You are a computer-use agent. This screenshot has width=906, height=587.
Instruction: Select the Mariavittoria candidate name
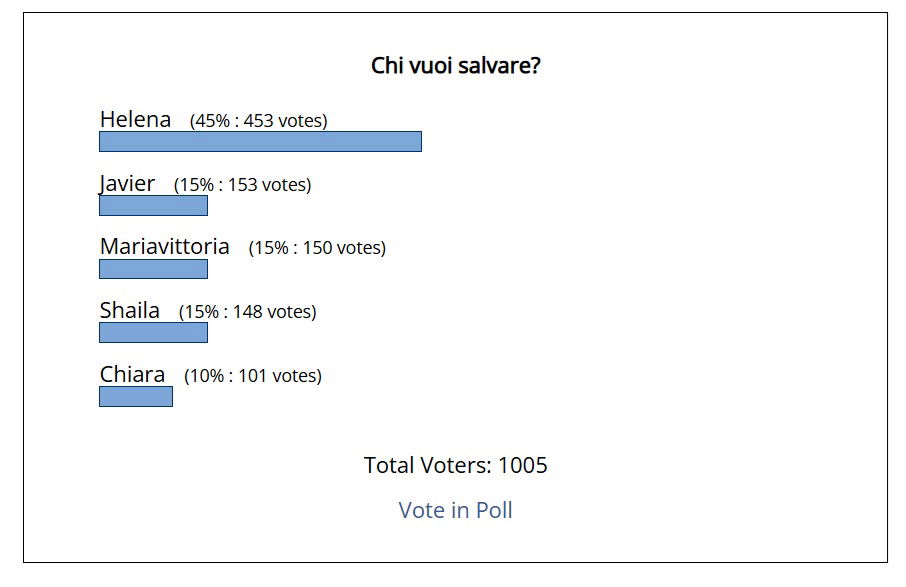coord(165,247)
